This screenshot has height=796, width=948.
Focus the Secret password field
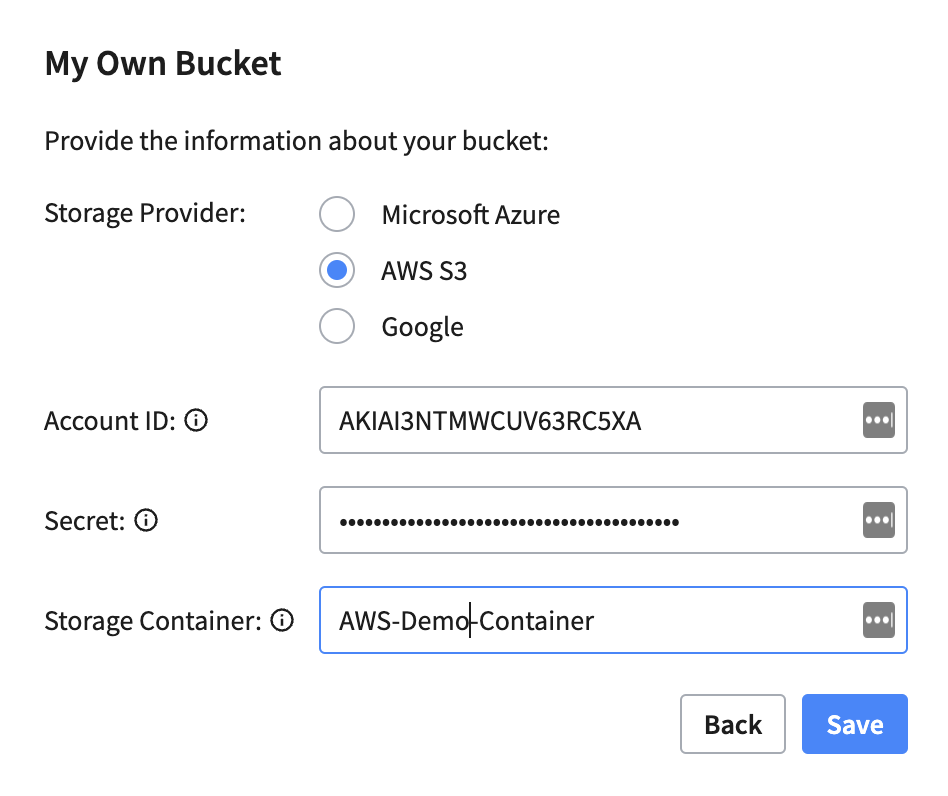point(590,520)
